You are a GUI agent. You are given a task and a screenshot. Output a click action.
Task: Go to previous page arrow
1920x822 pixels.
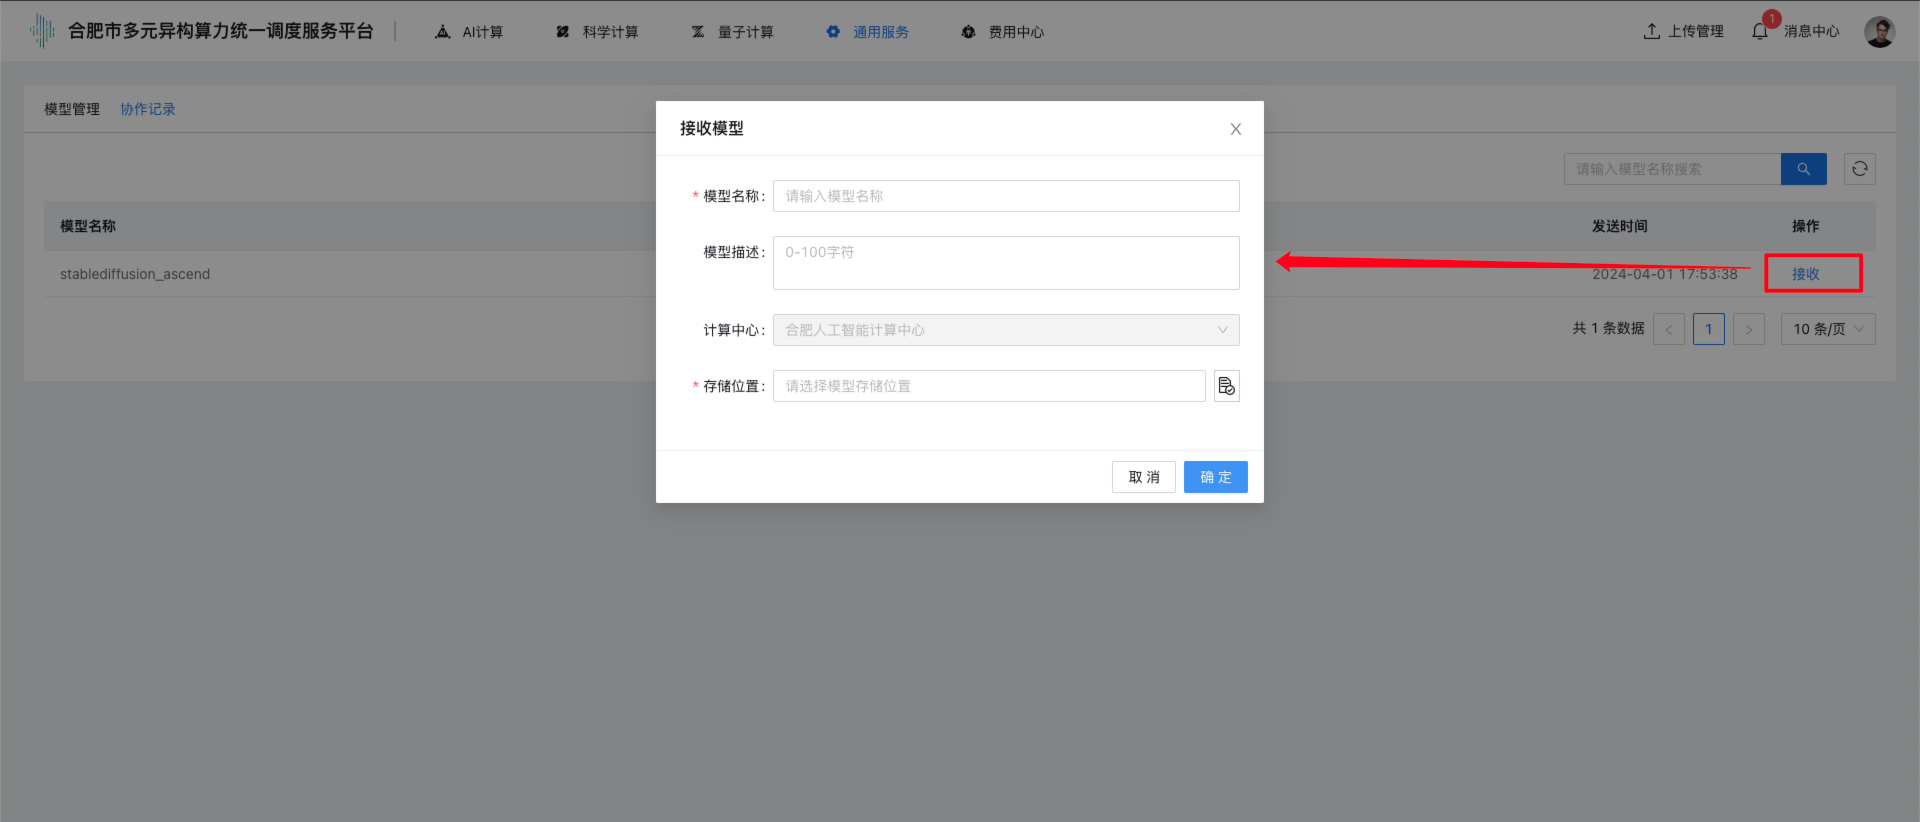click(x=1668, y=329)
